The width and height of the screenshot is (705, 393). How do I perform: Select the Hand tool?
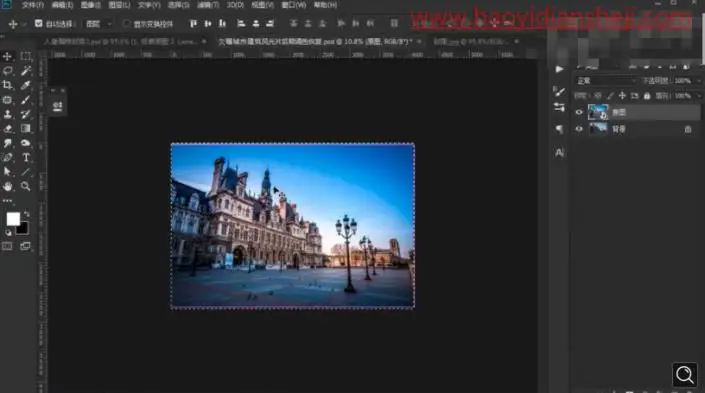7,186
